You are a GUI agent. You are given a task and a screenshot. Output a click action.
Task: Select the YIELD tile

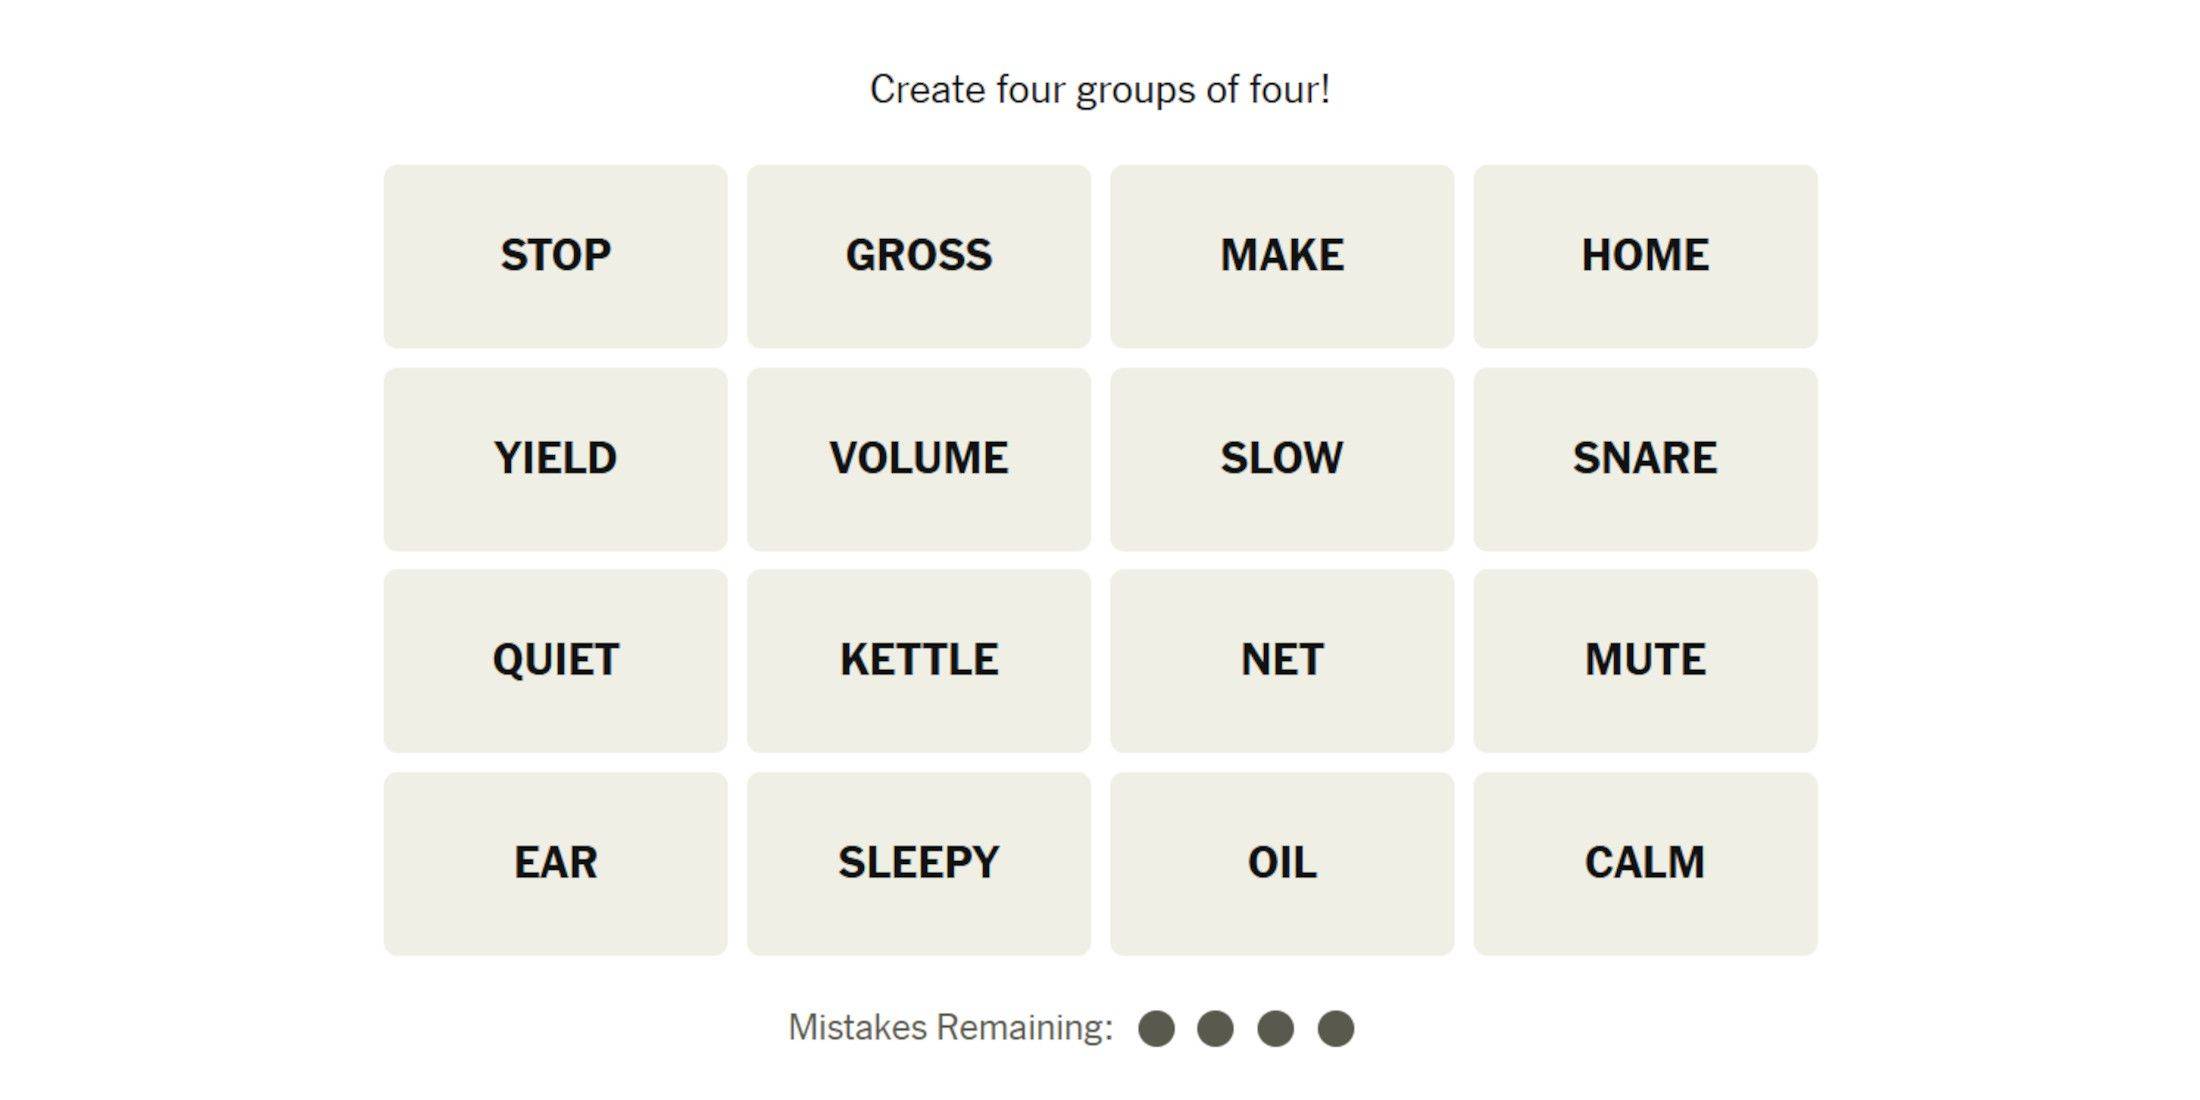557,456
